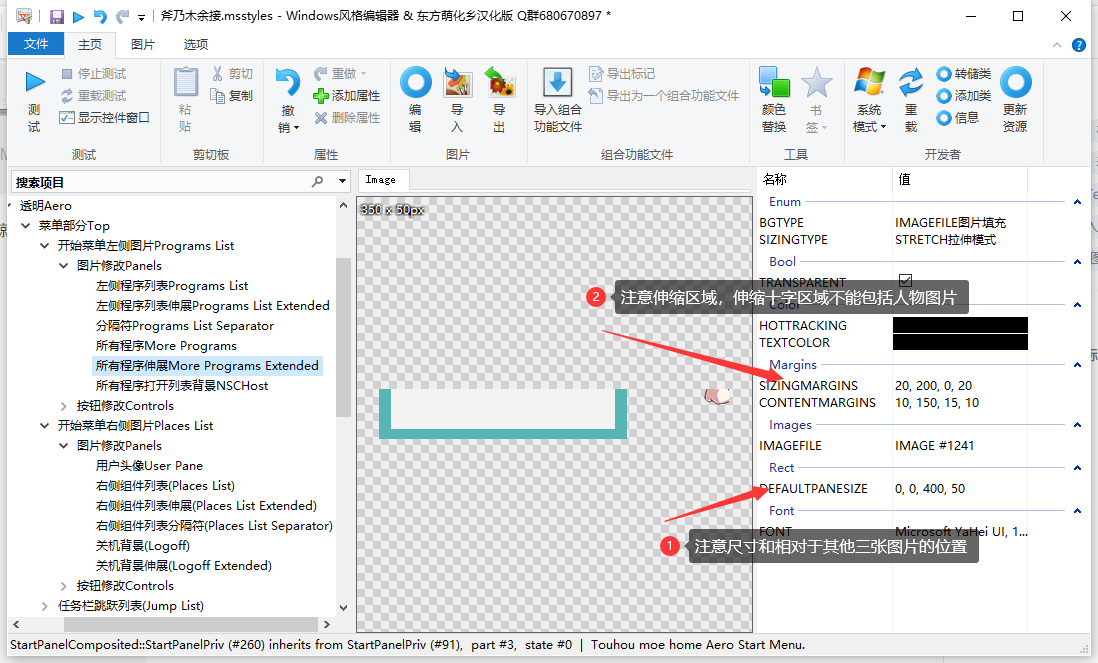This screenshot has height=663, width=1098.
Task: Uncheck the TRANSPARENT property checkbox
Action: coord(905,282)
